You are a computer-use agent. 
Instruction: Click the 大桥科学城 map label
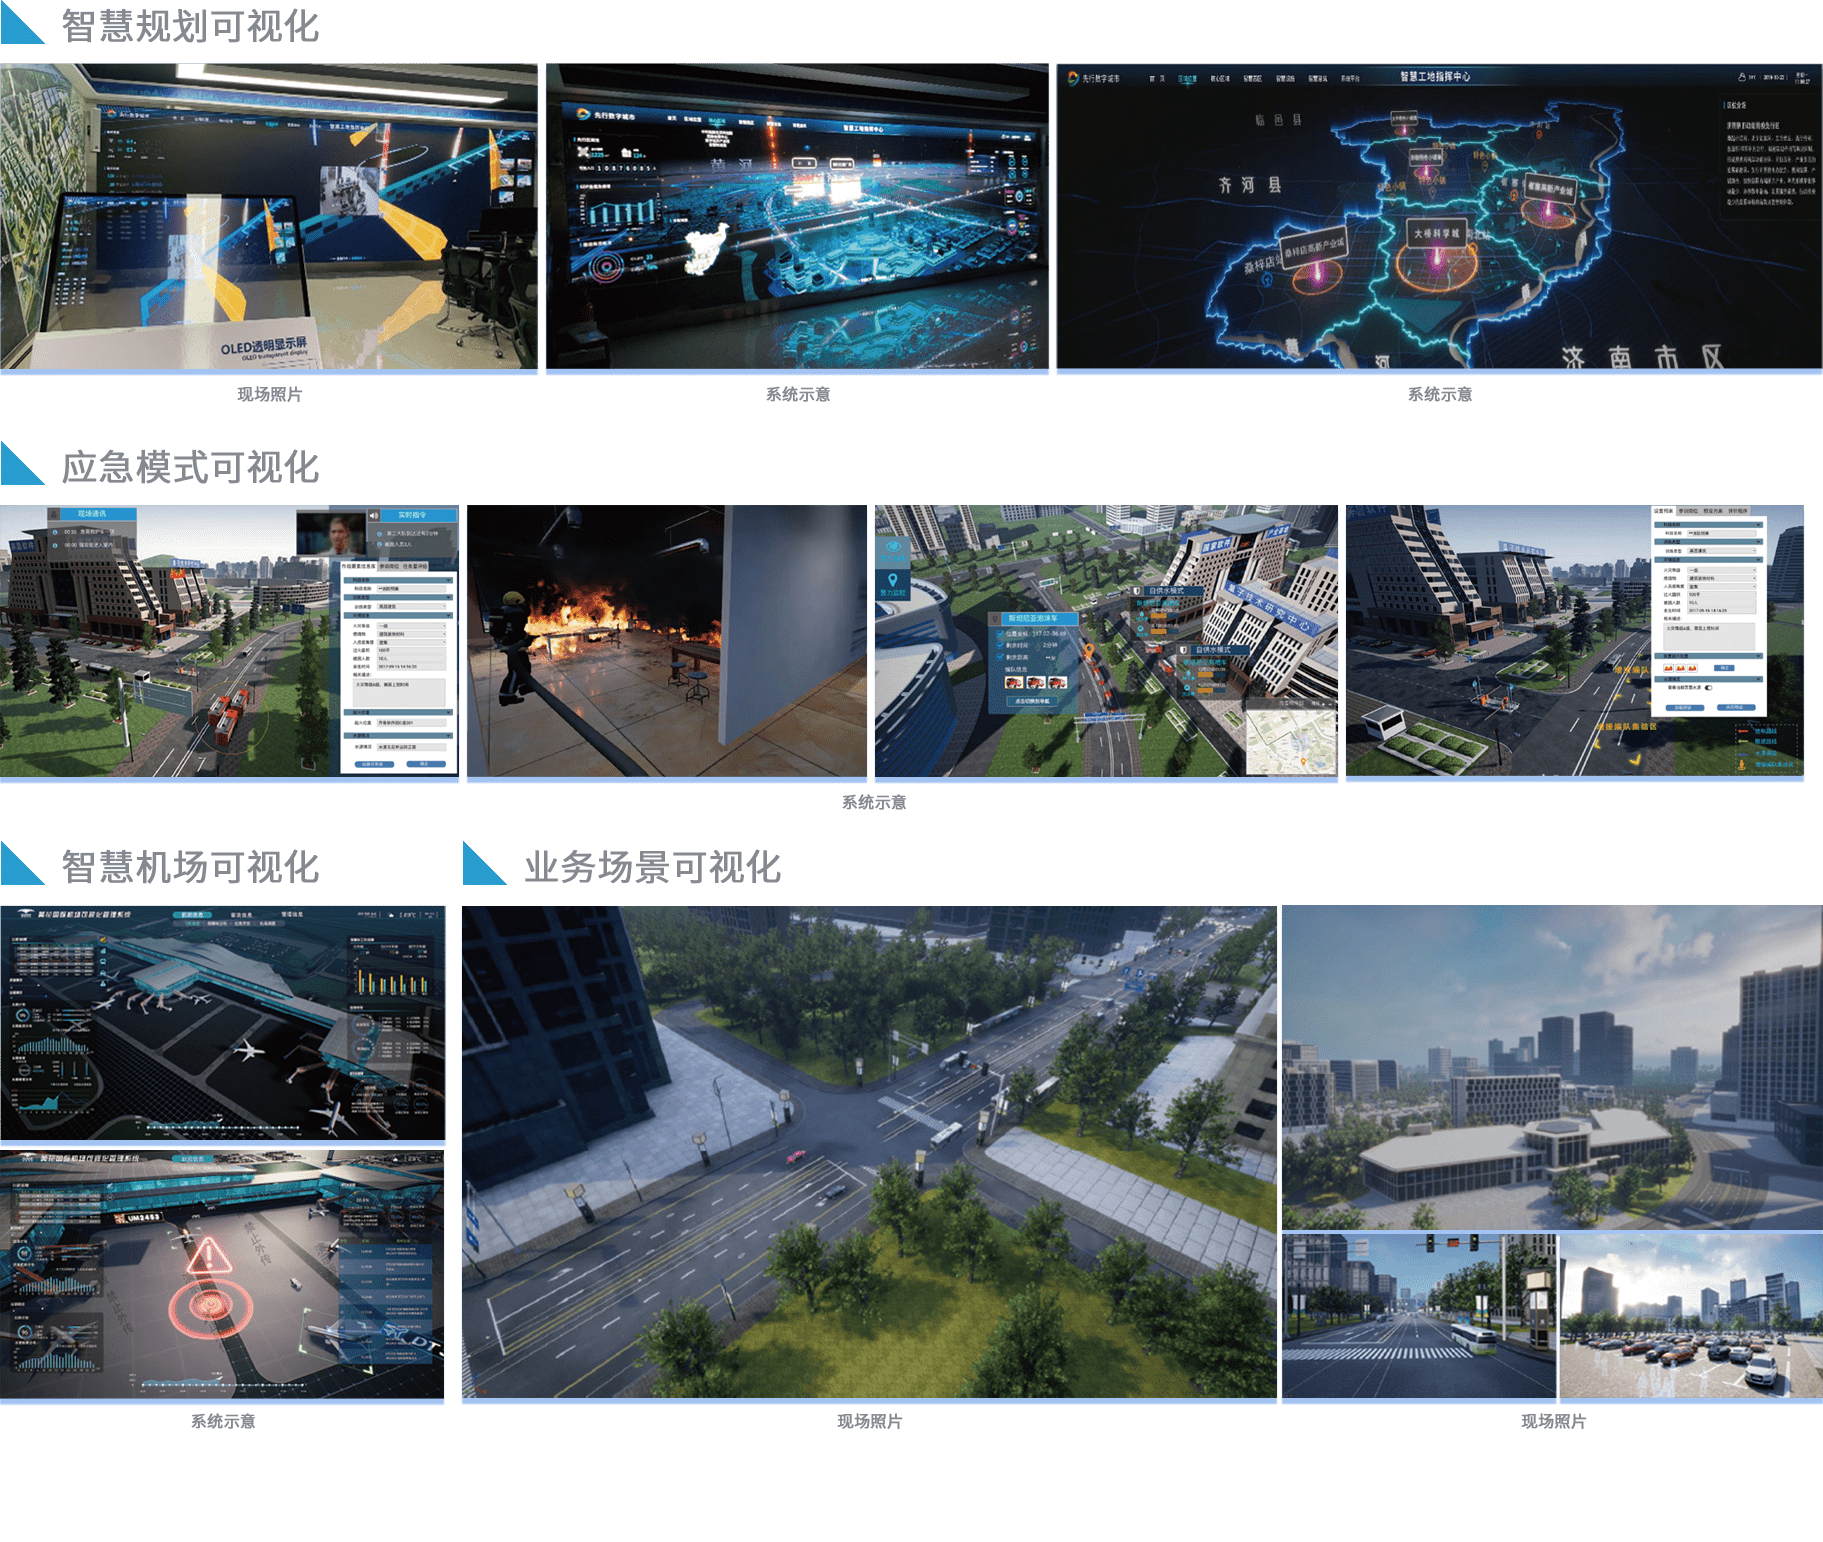pos(1435,233)
